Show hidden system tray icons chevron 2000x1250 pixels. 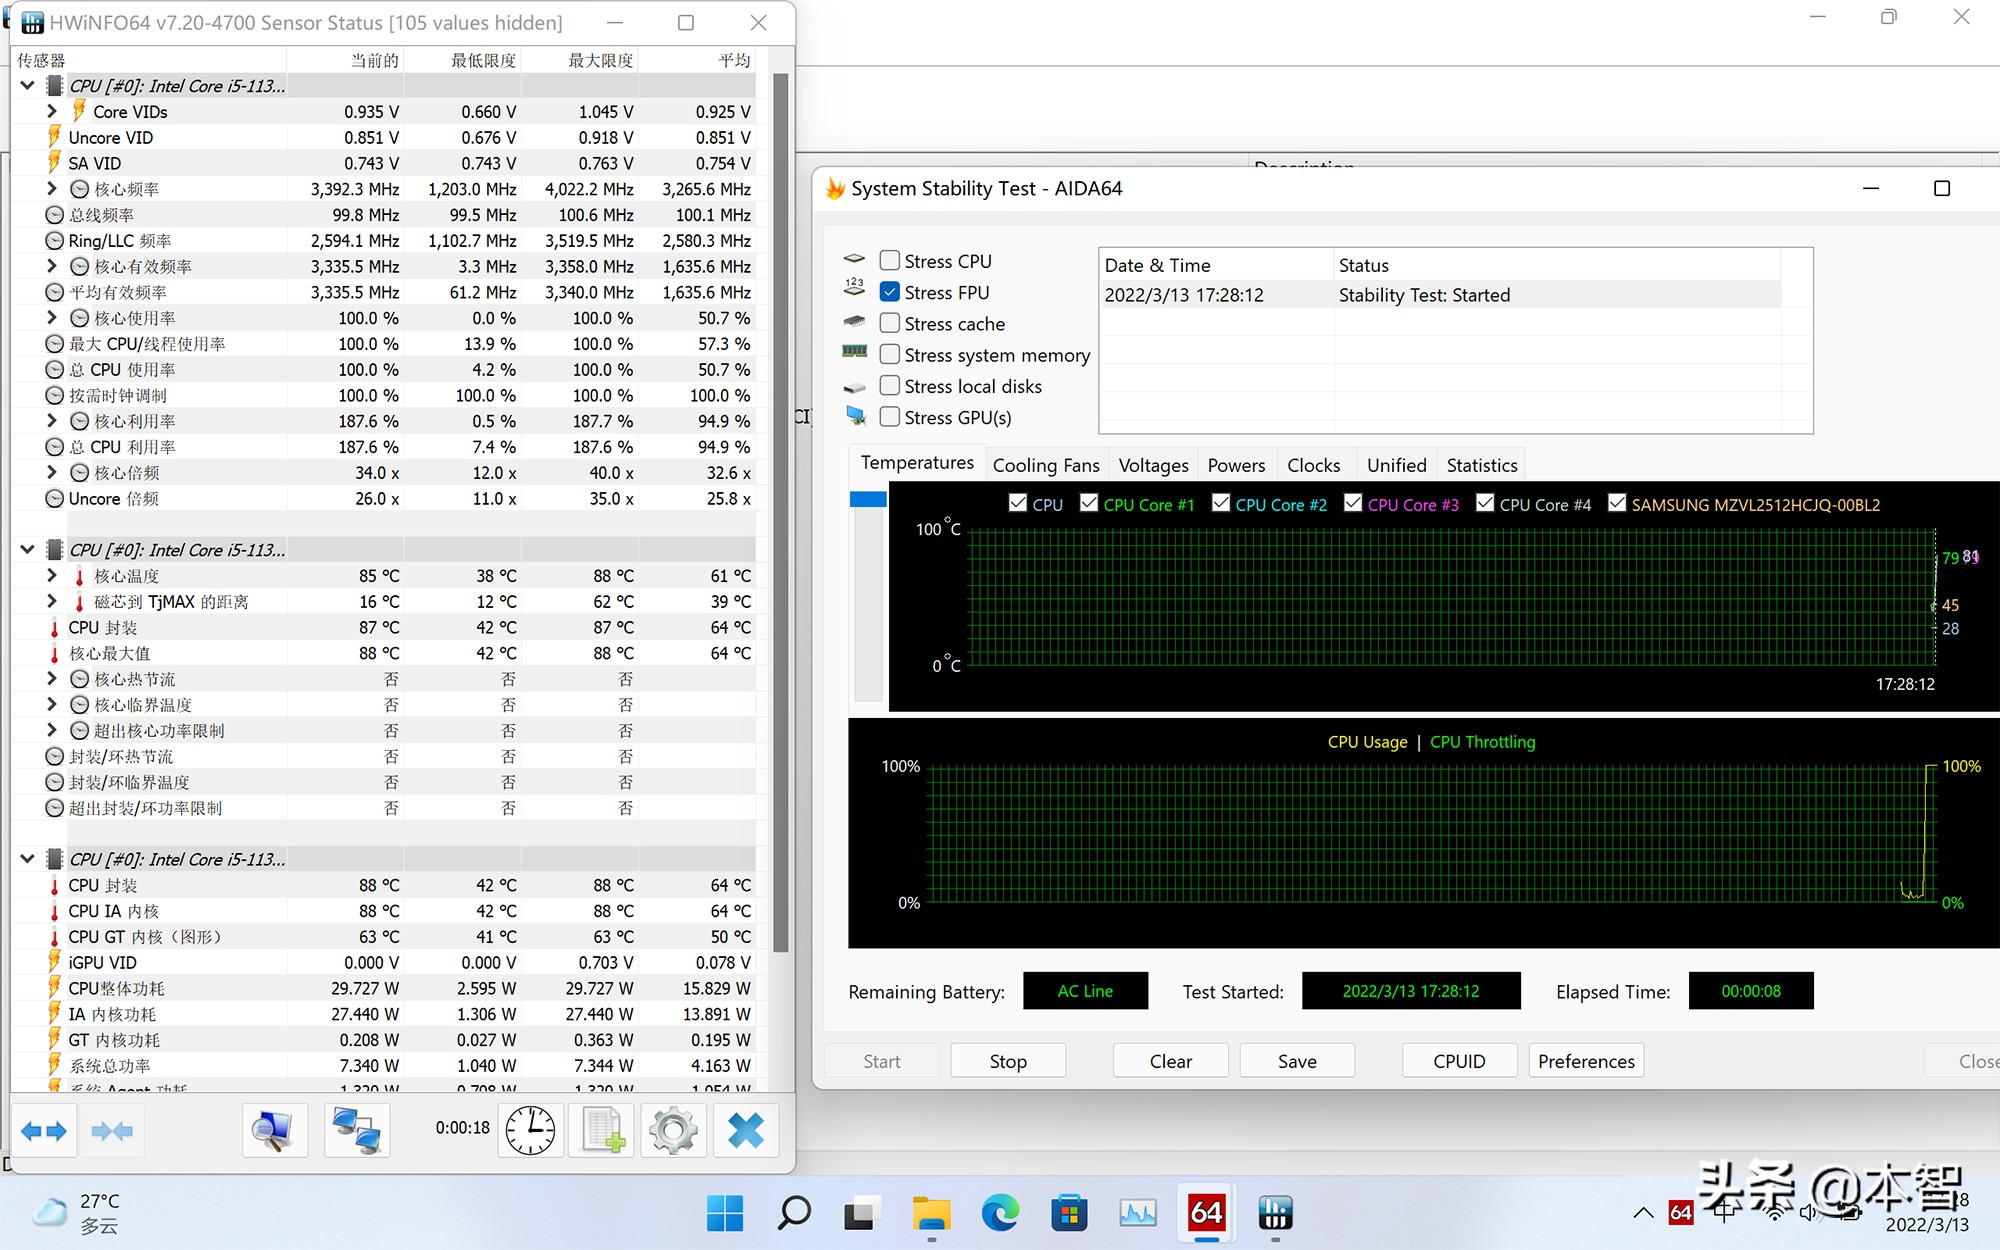pyautogui.click(x=1643, y=1213)
